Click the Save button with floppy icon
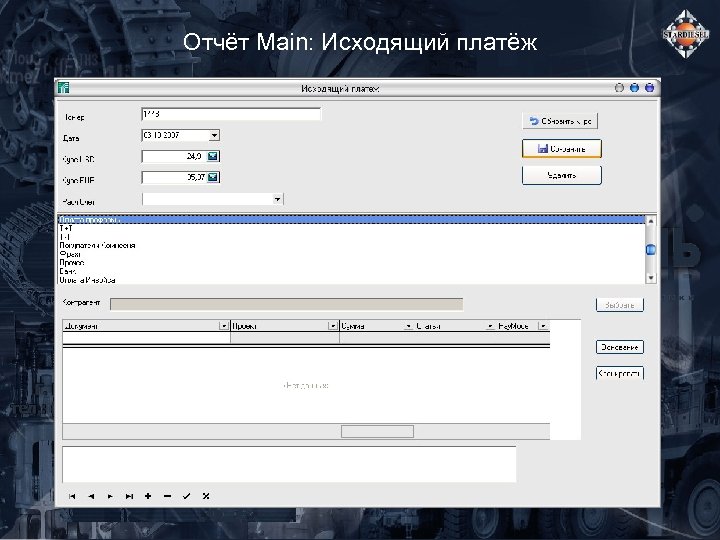 (x=562, y=149)
